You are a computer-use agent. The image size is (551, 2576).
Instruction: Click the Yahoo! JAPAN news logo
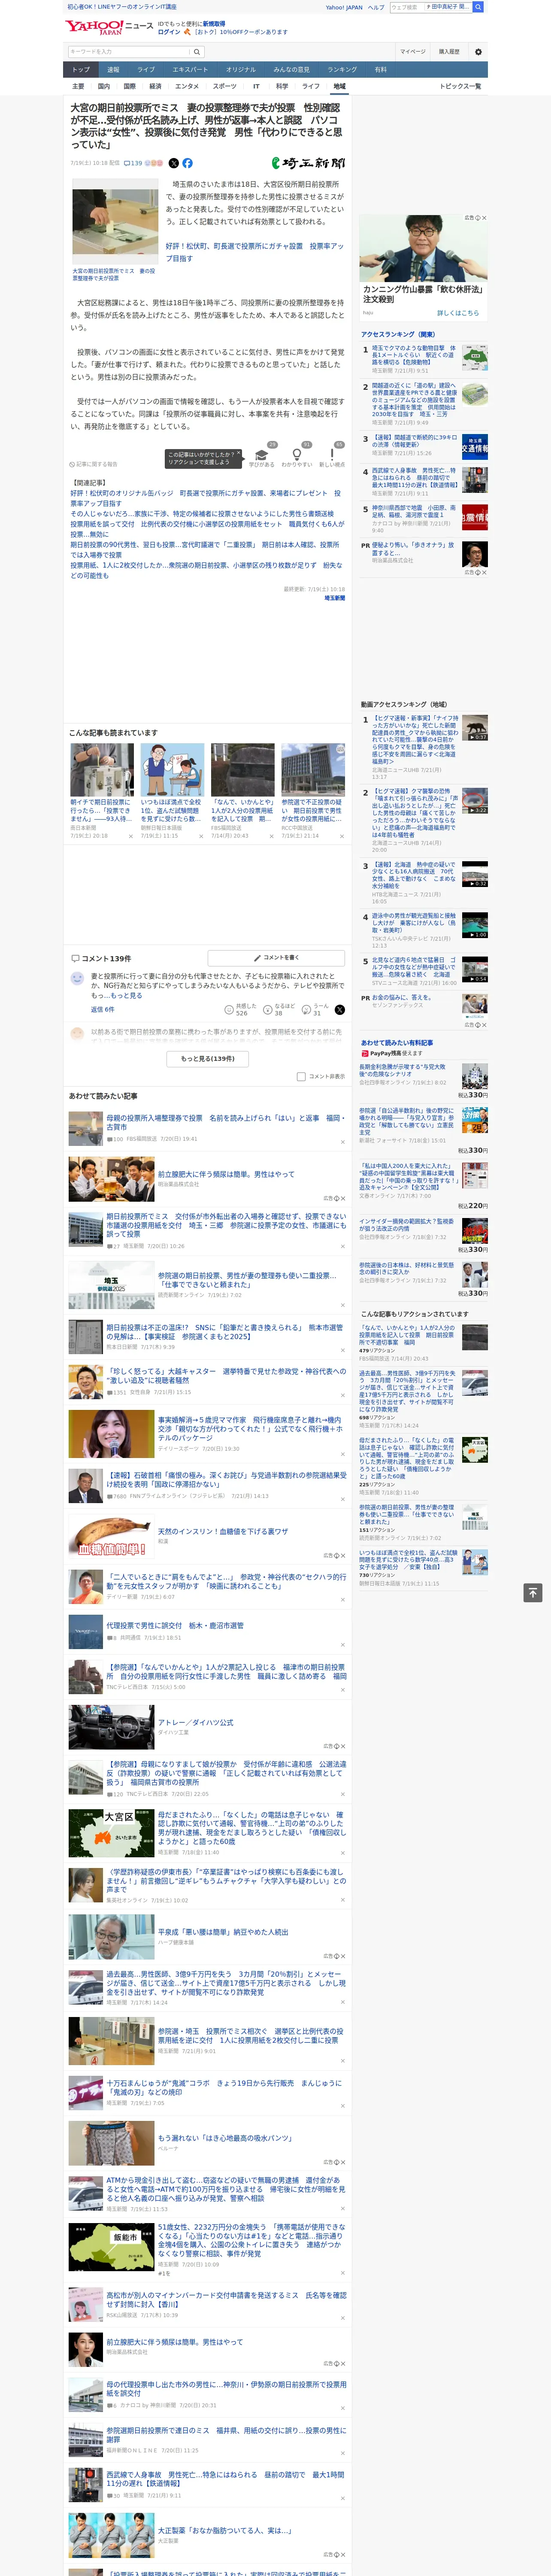tap(109, 27)
